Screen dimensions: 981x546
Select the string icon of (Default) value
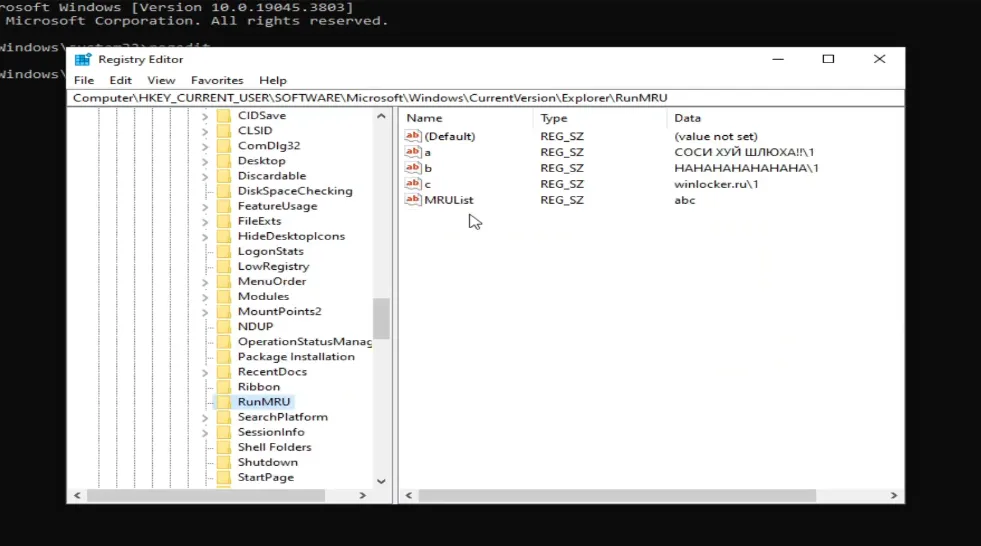pos(413,136)
